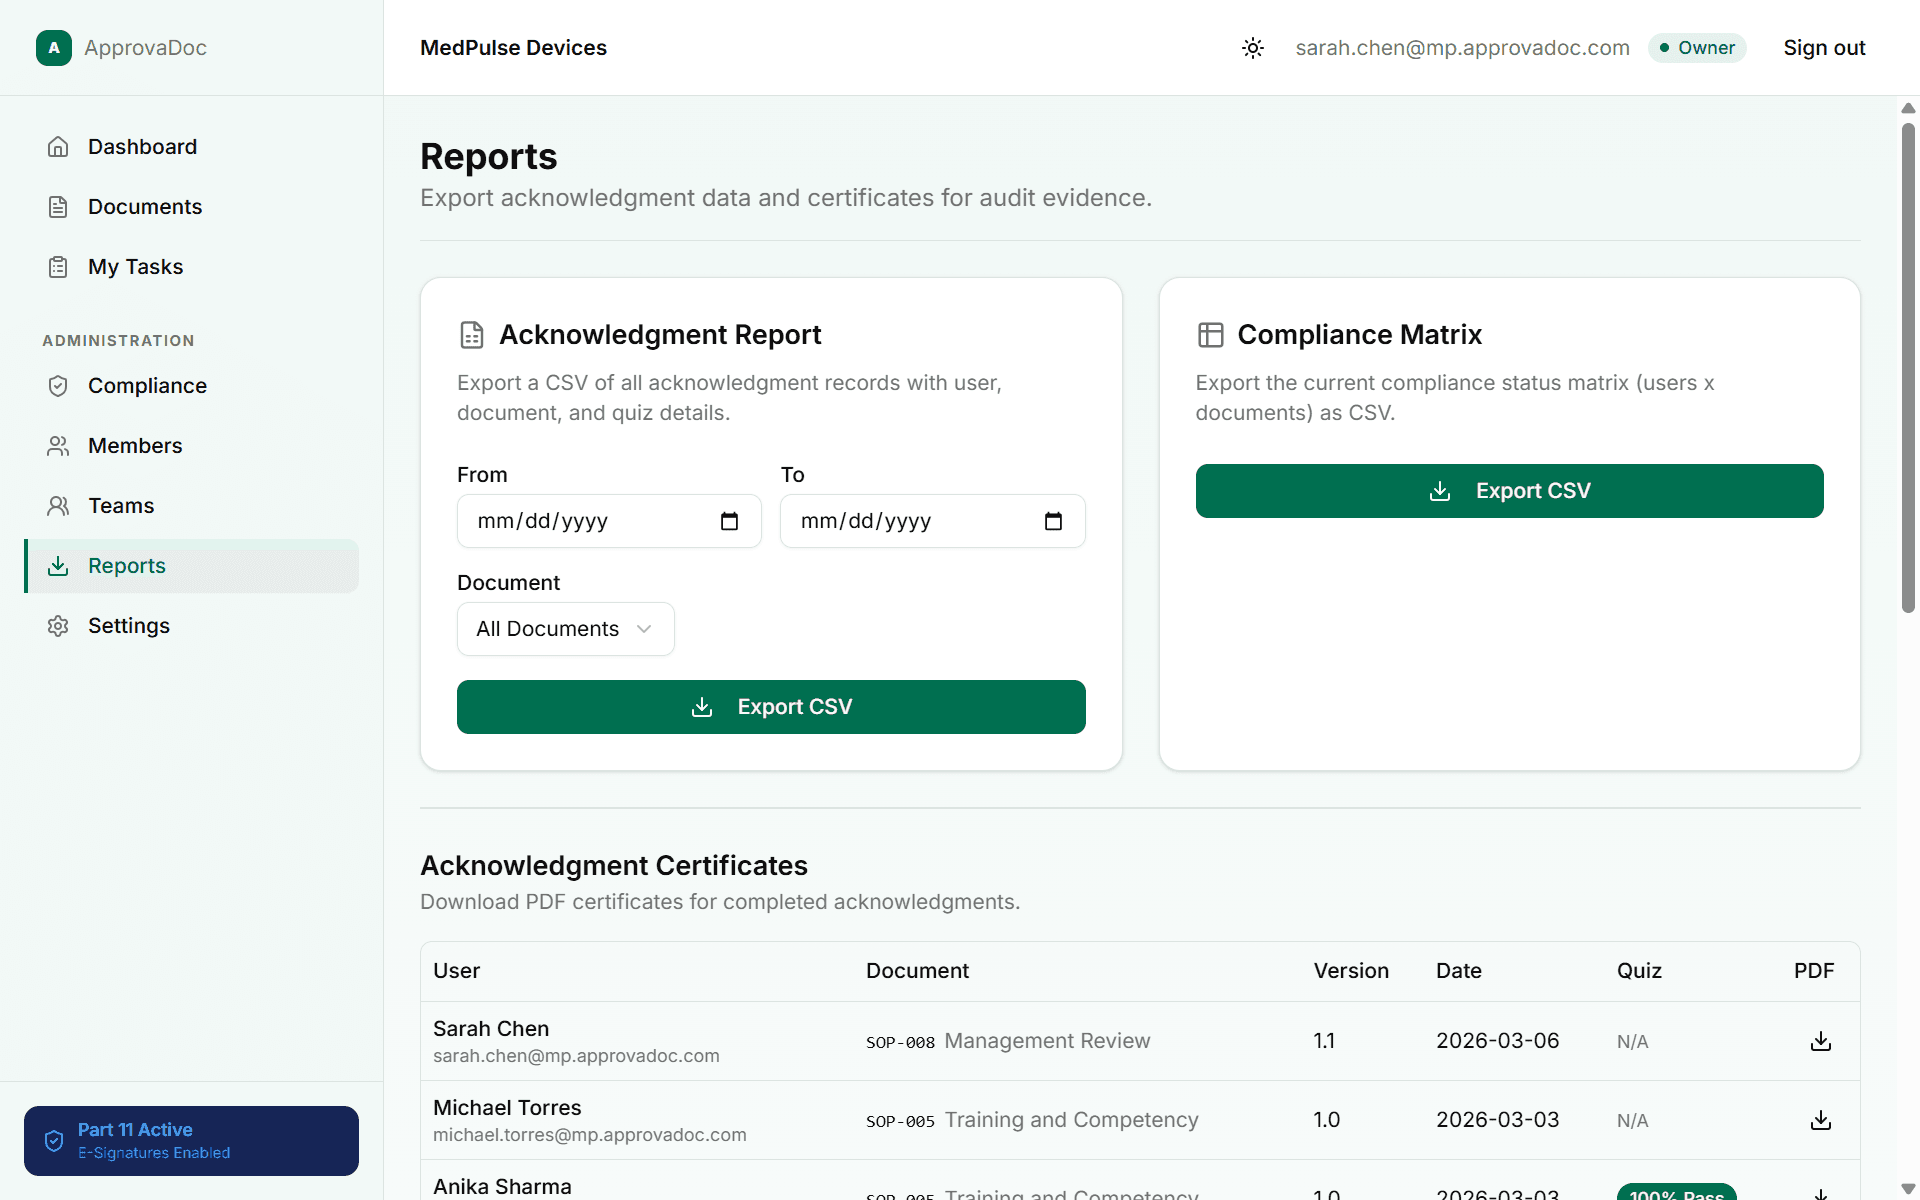Select the Documents sidebar icon
1920x1200 pixels.
58,206
